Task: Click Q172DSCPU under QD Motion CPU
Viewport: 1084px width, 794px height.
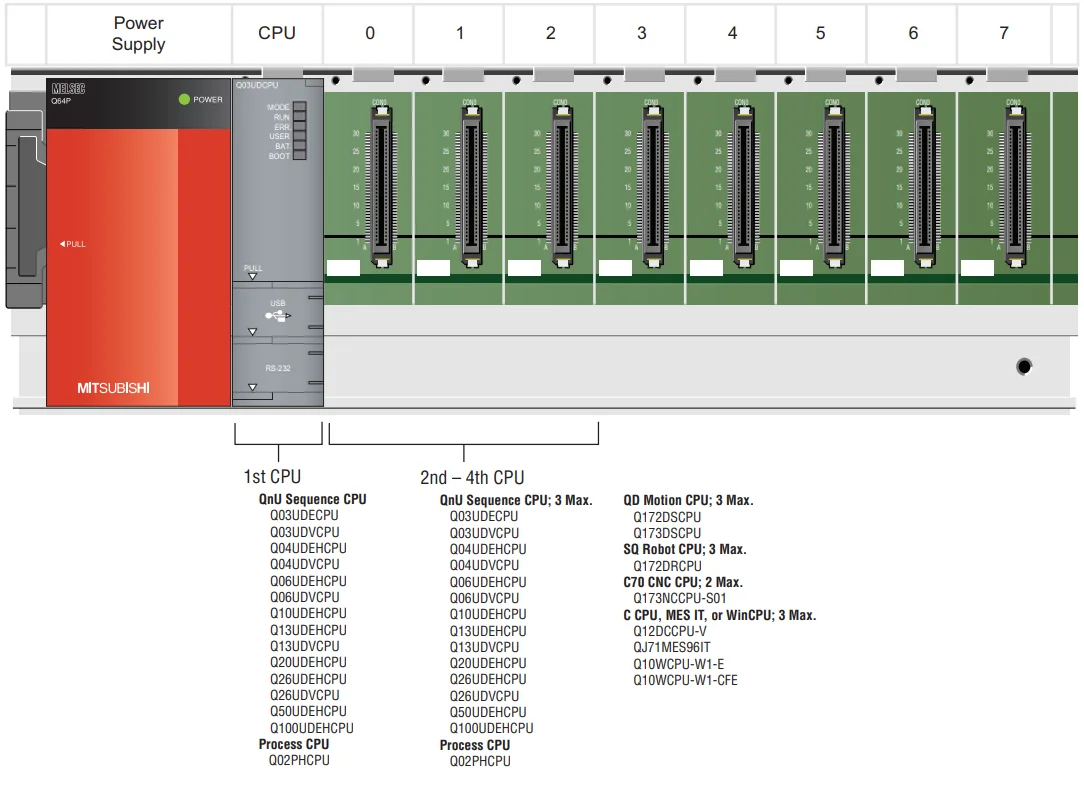Action: (x=667, y=517)
